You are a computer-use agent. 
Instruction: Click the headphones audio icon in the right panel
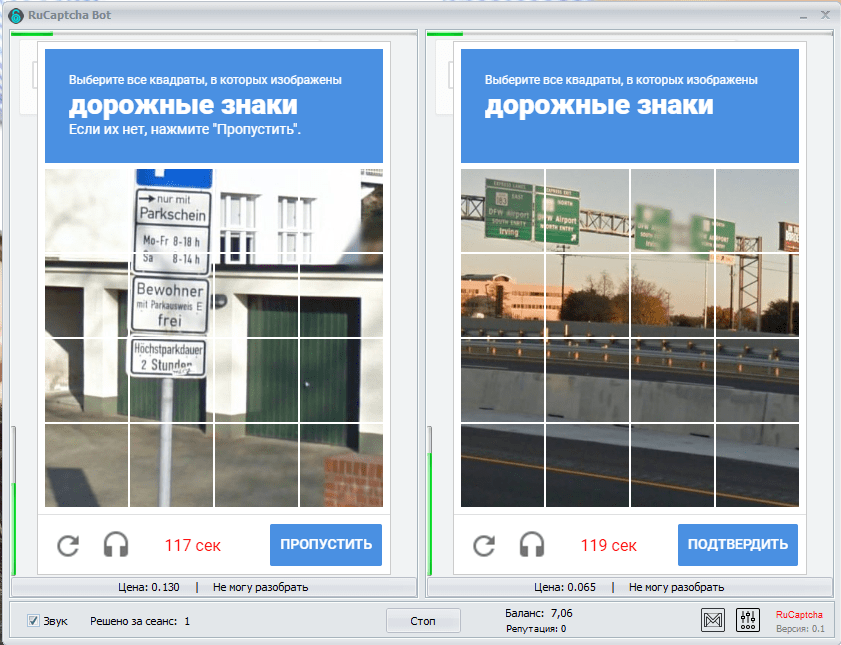click(x=532, y=545)
